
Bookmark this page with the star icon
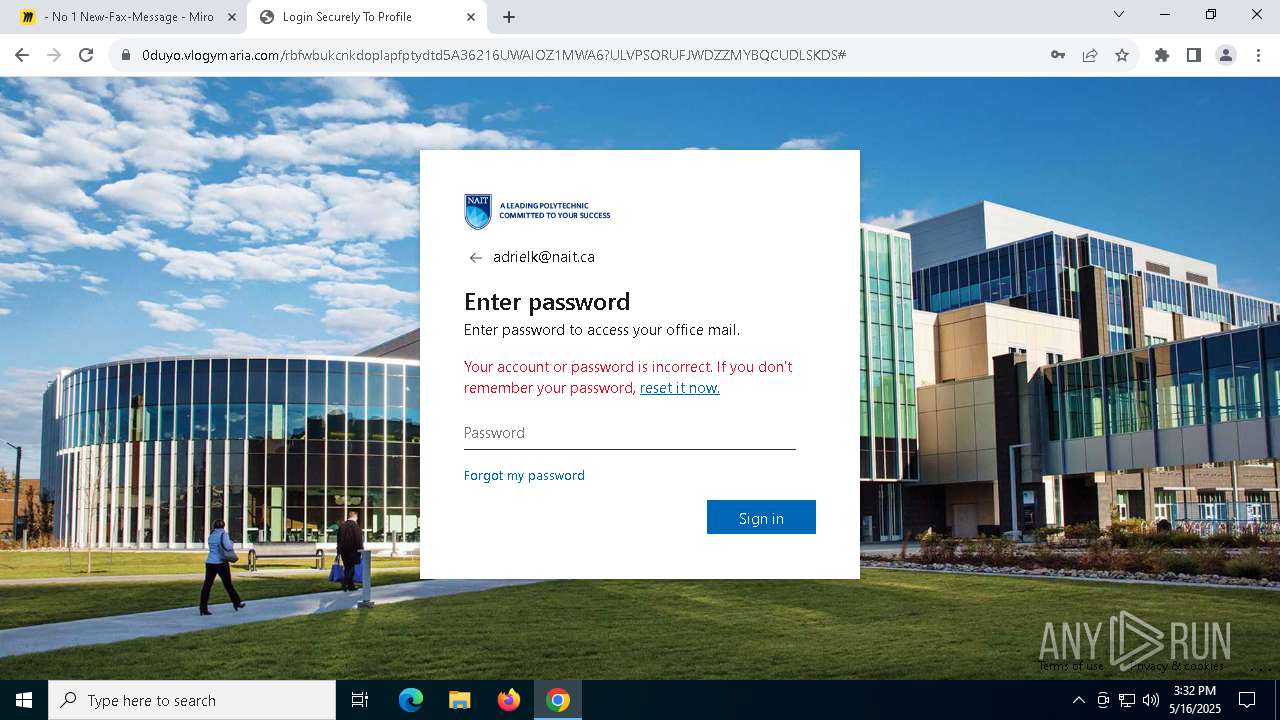click(1122, 55)
